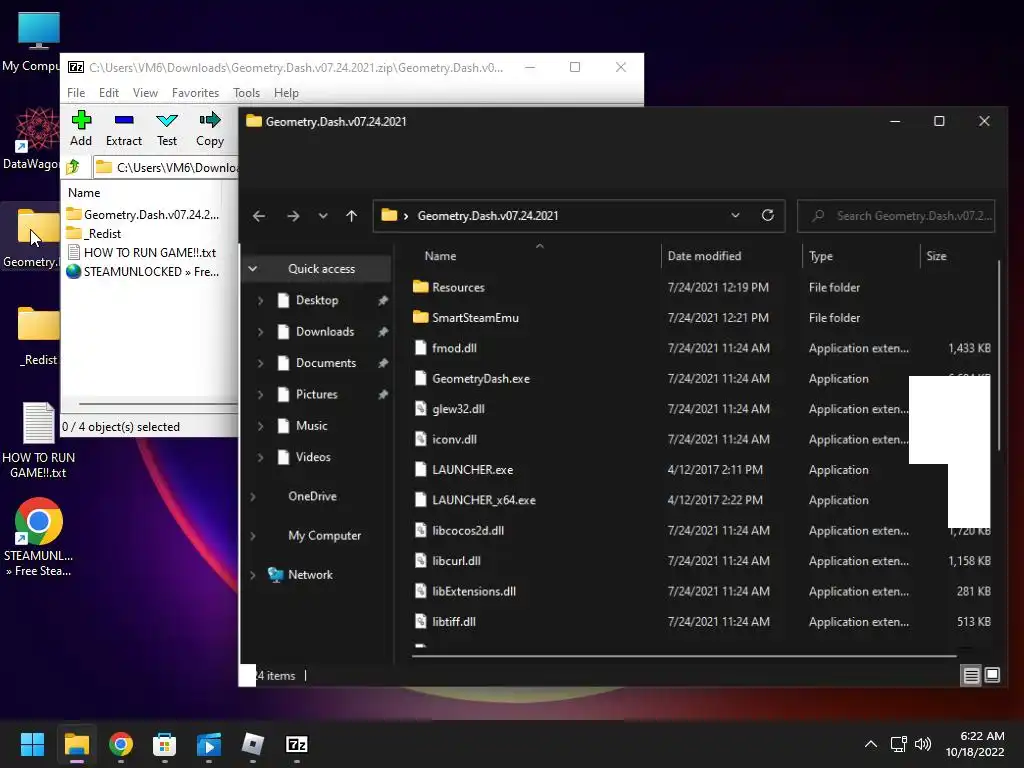Go back in File Explorer
Viewport: 1024px width, 768px height.
pos(259,216)
